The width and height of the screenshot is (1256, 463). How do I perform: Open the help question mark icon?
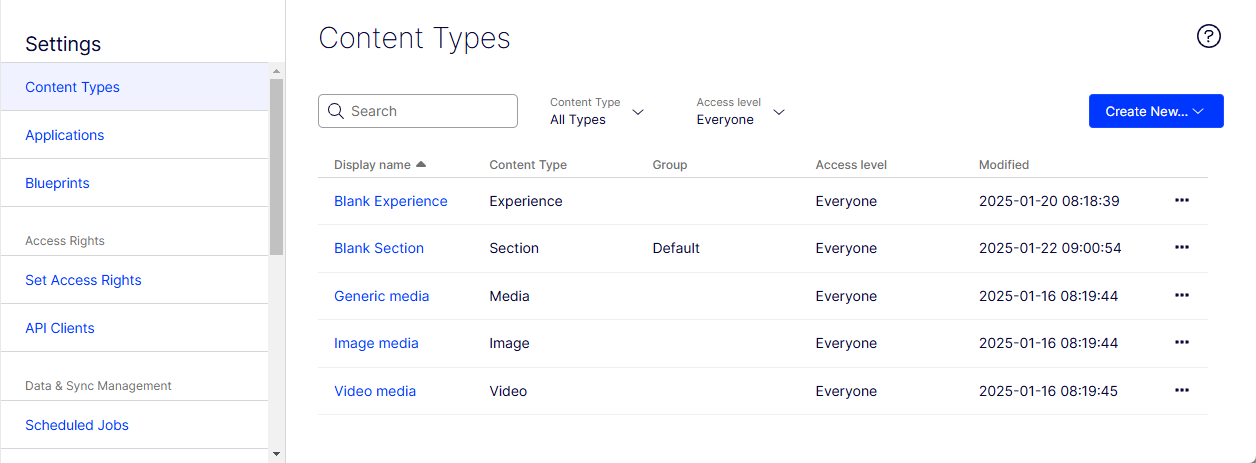pyautogui.click(x=1209, y=37)
